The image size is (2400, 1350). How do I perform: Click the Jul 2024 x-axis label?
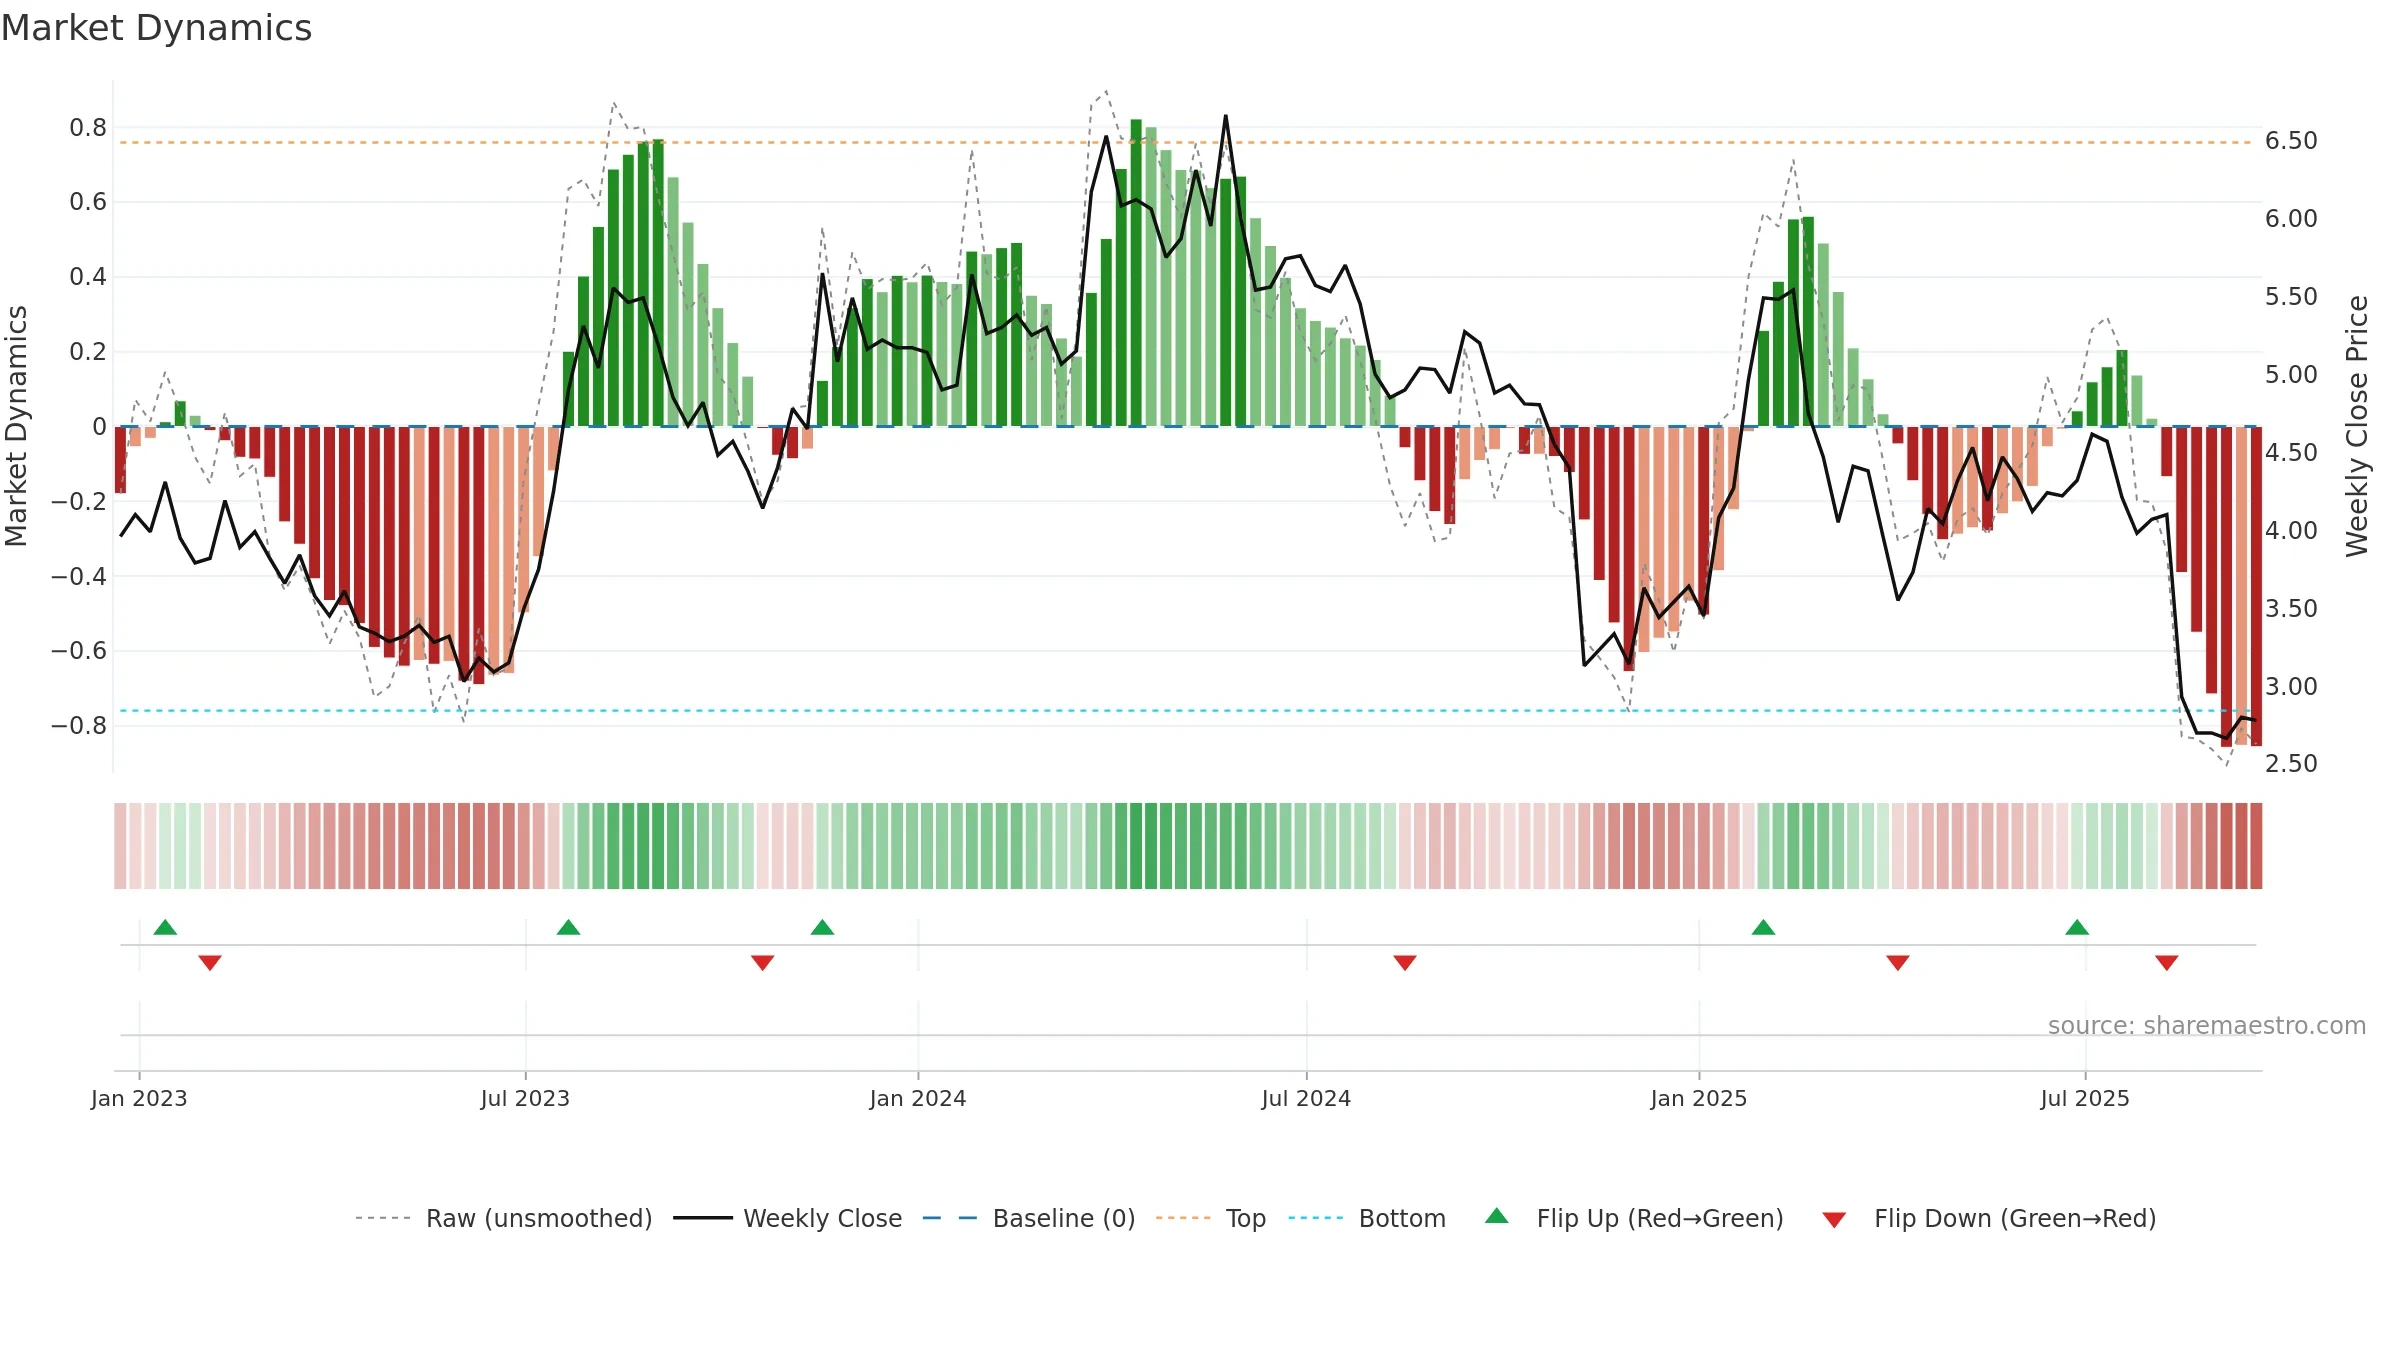coord(1306,1098)
